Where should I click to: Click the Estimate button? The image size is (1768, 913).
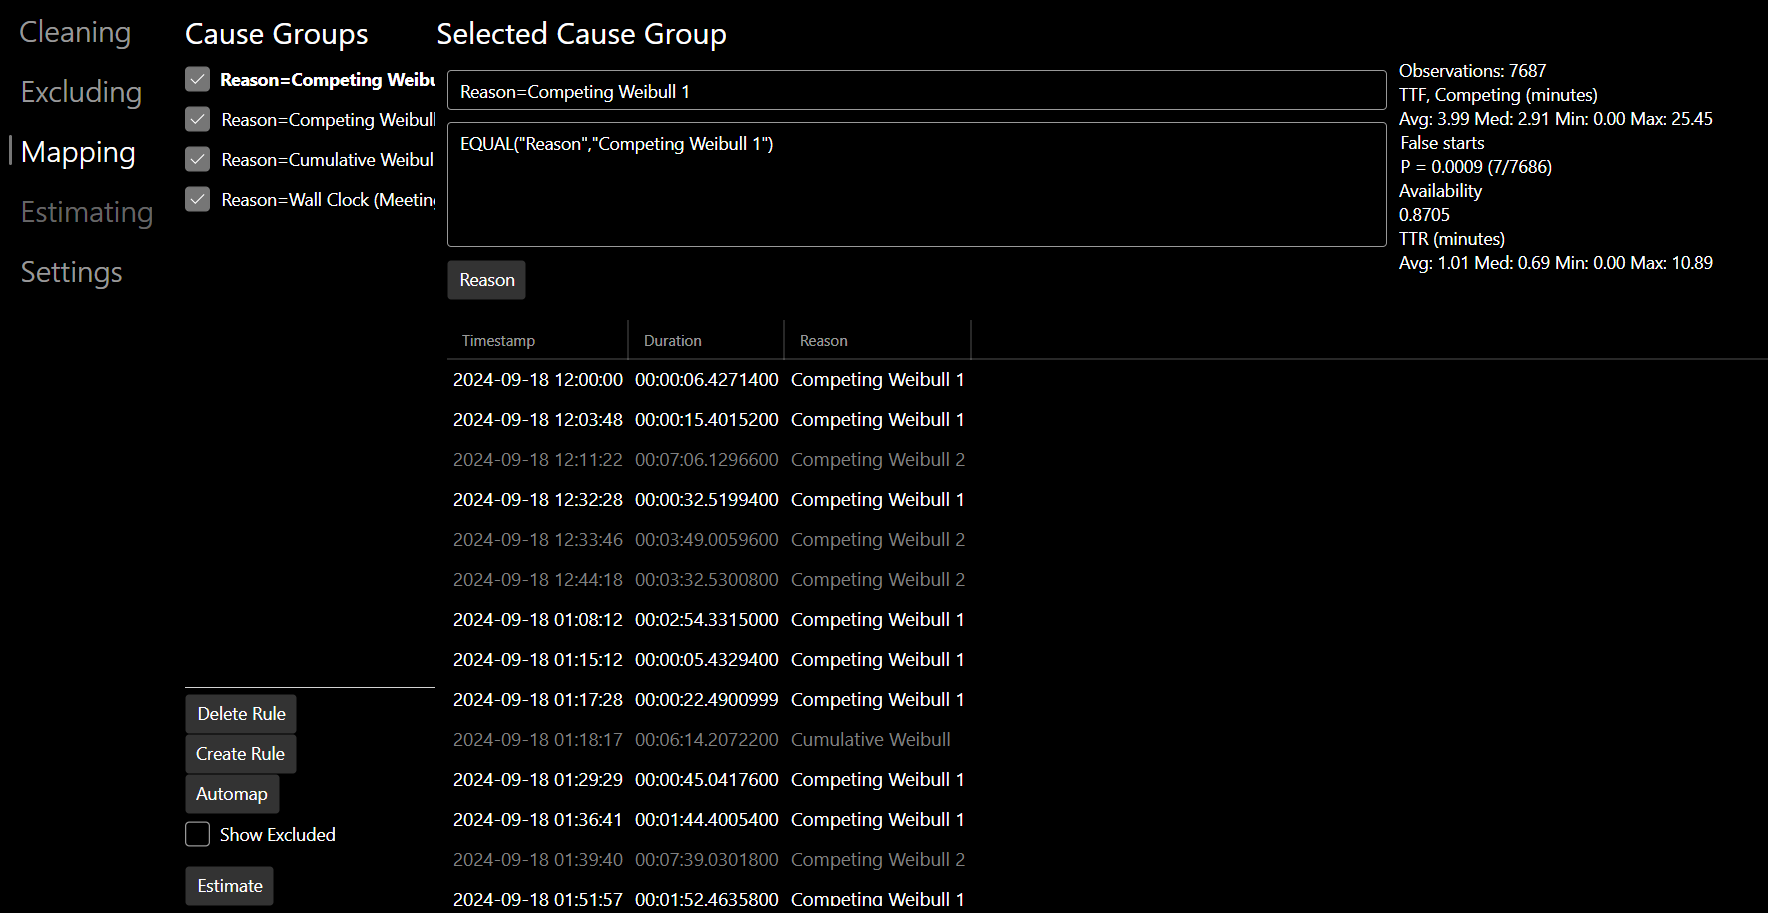pyautogui.click(x=230, y=886)
